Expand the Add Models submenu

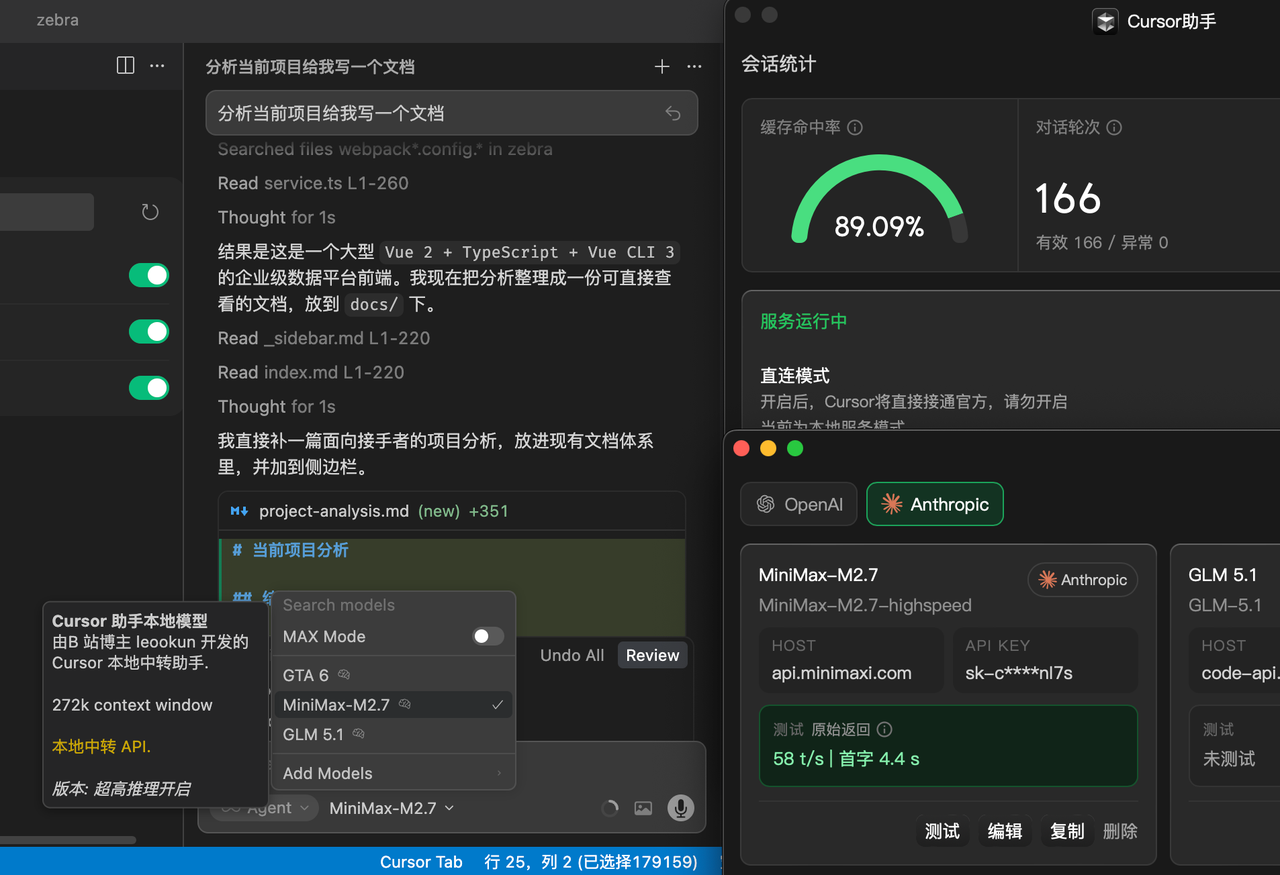tap(393, 773)
